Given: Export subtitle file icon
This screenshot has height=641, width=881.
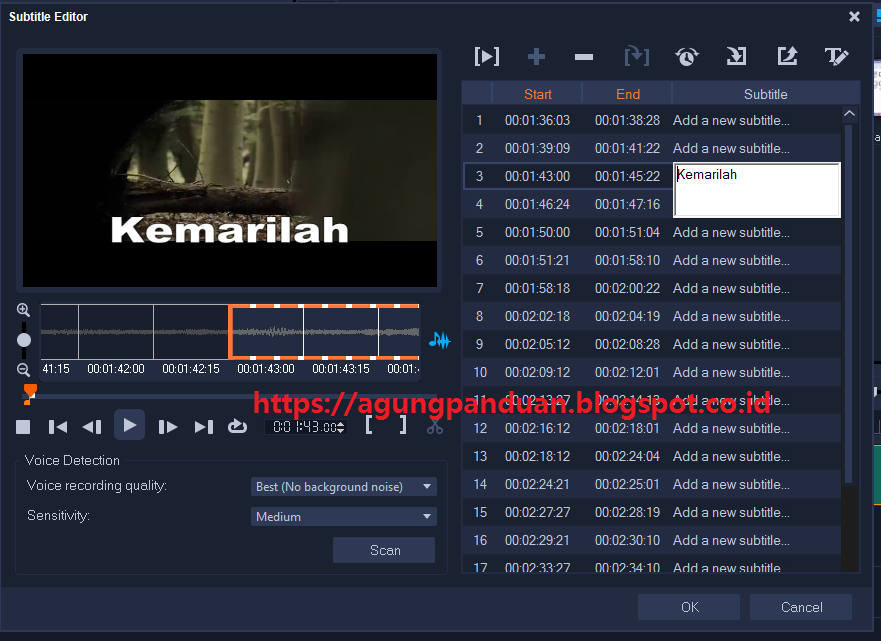Looking at the screenshot, I should click(787, 57).
